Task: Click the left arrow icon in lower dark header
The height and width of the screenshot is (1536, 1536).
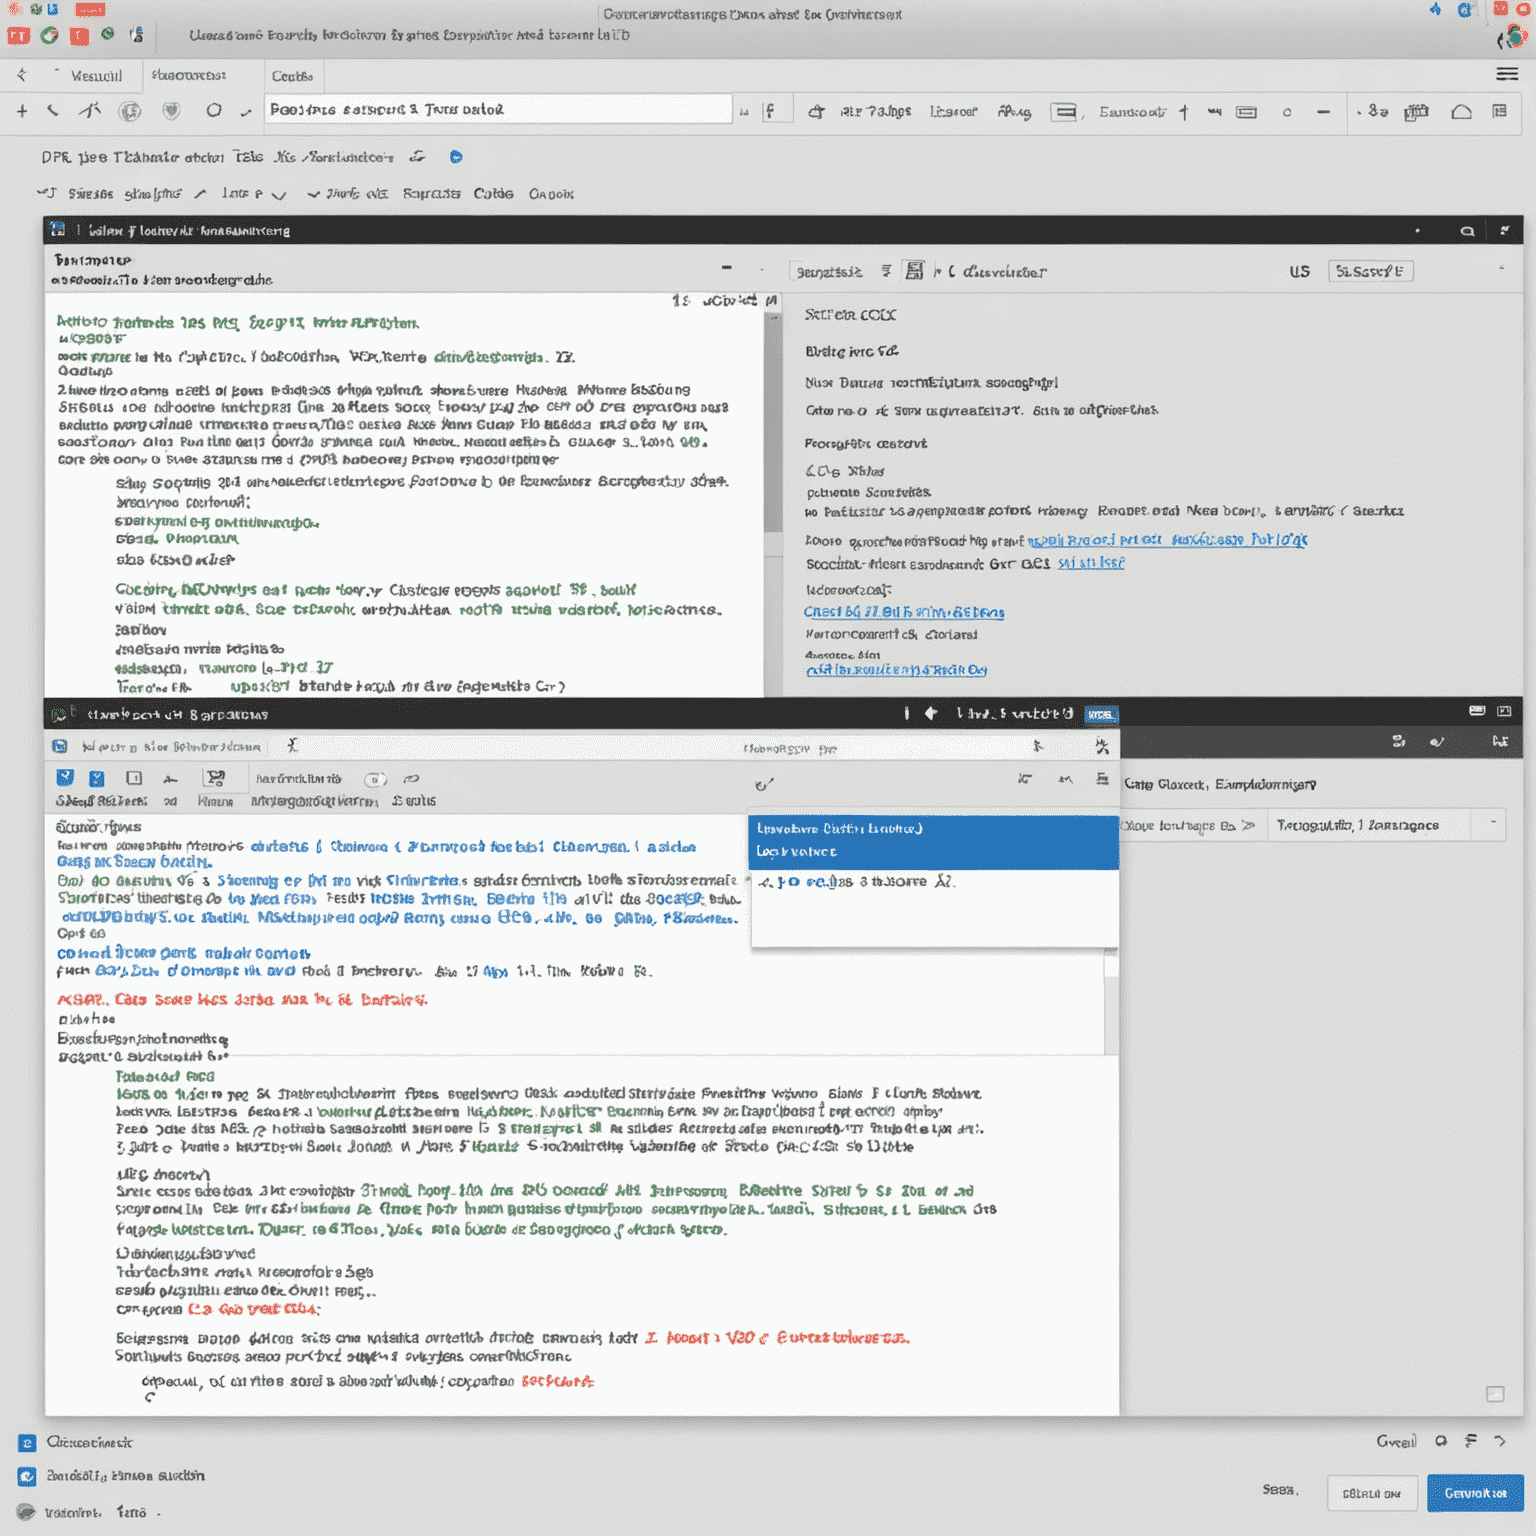Action: [x=931, y=713]
